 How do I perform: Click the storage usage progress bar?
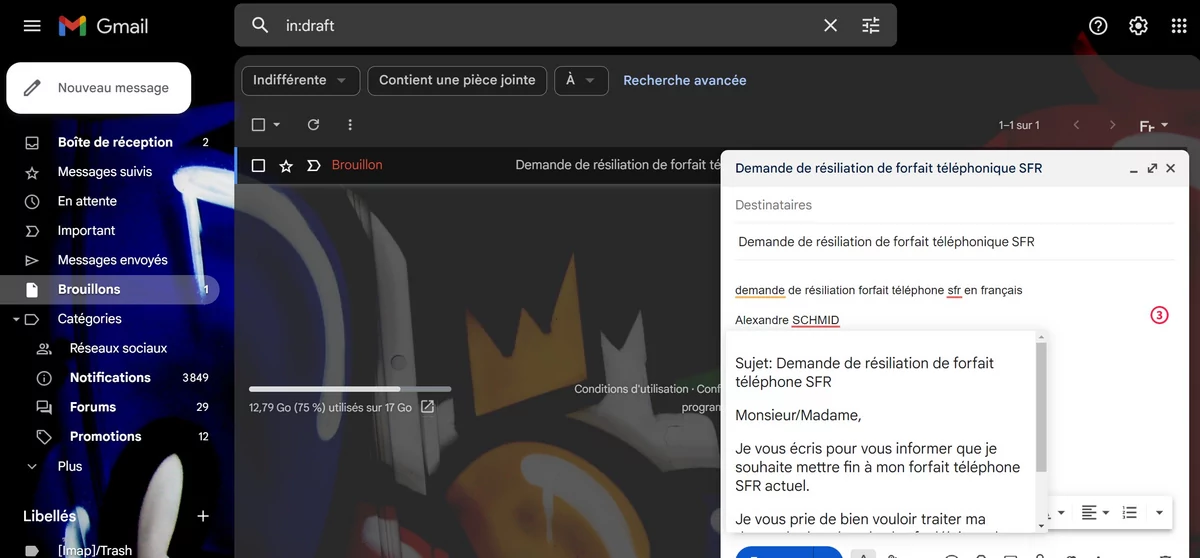coord(350,389)
